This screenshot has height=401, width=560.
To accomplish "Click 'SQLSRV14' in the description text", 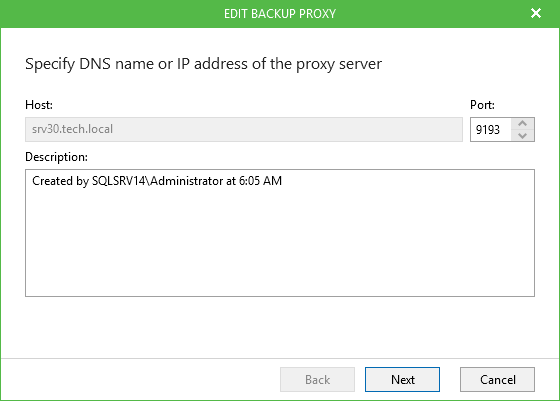I will pyautogui.click(x=119, y=181).
